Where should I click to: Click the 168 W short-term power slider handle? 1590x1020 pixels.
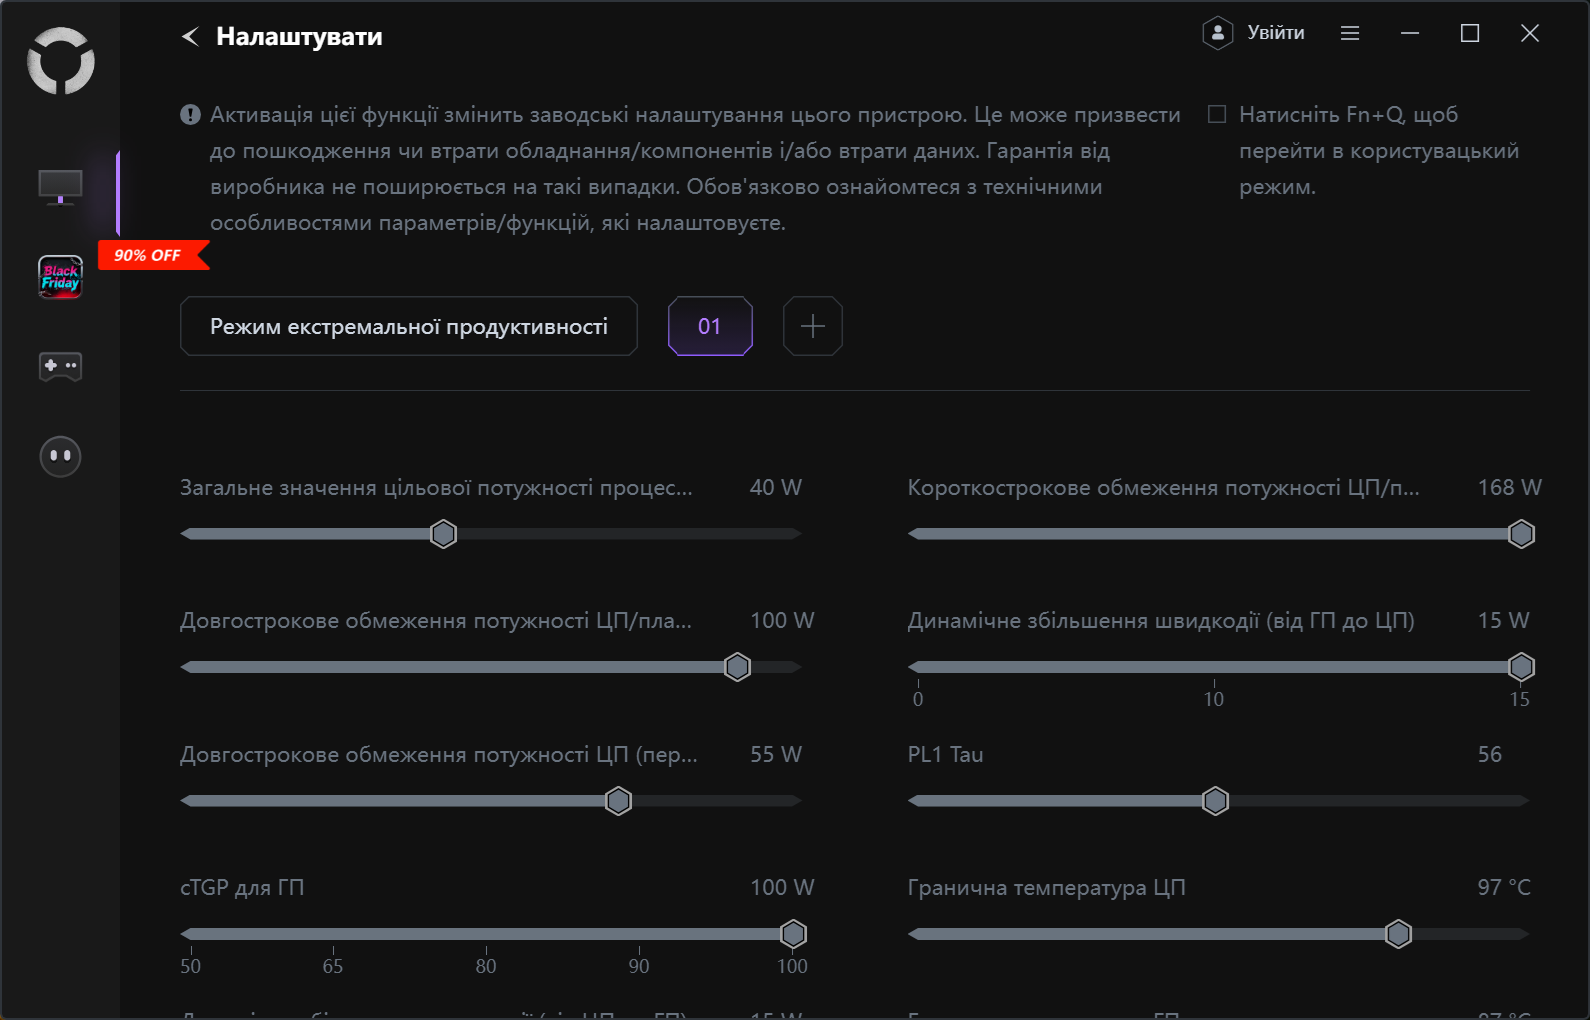click(x=1521, y=534)
